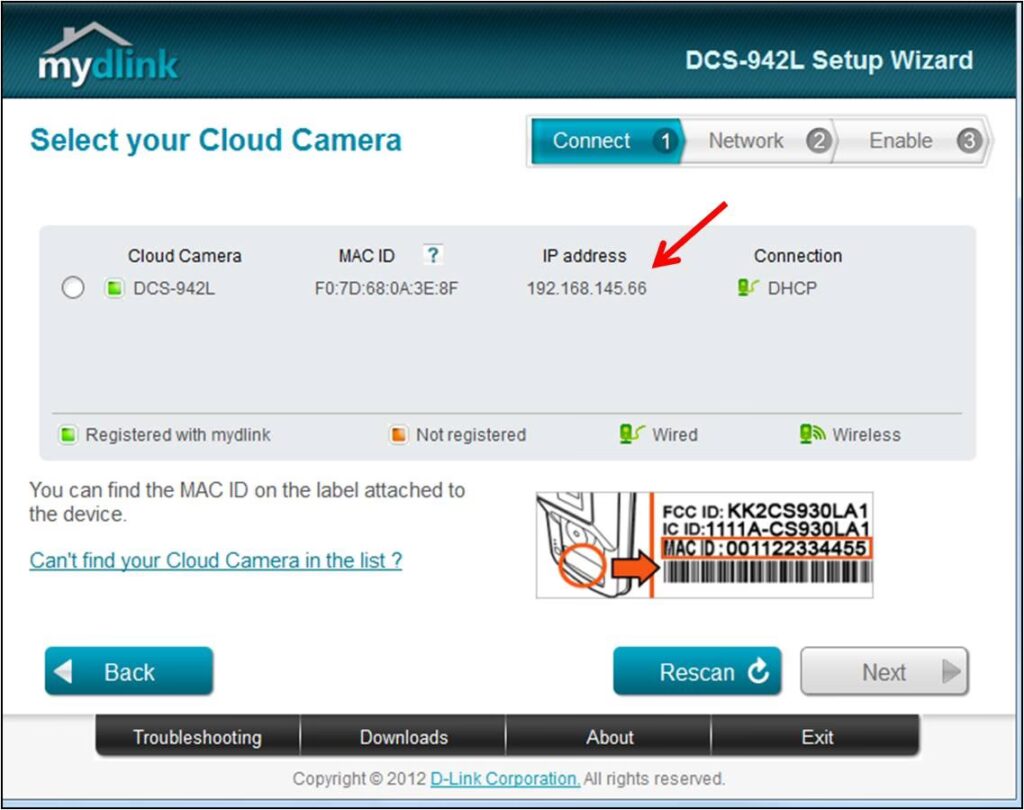
Task: Click the orange Not registered legend icon
Action: (399, 435)
